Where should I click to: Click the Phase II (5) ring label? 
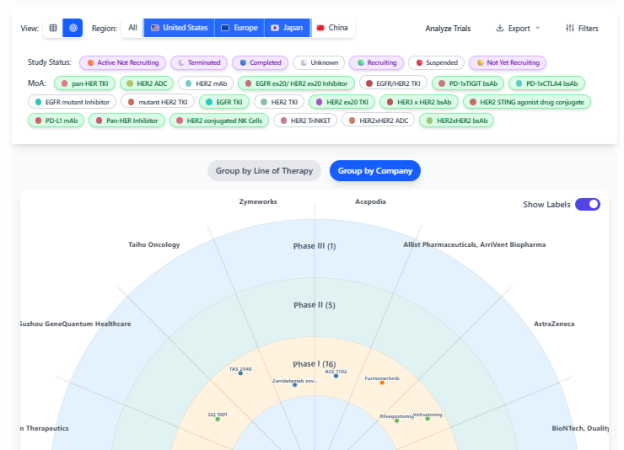pyautogui.click(x=314, y=305)
